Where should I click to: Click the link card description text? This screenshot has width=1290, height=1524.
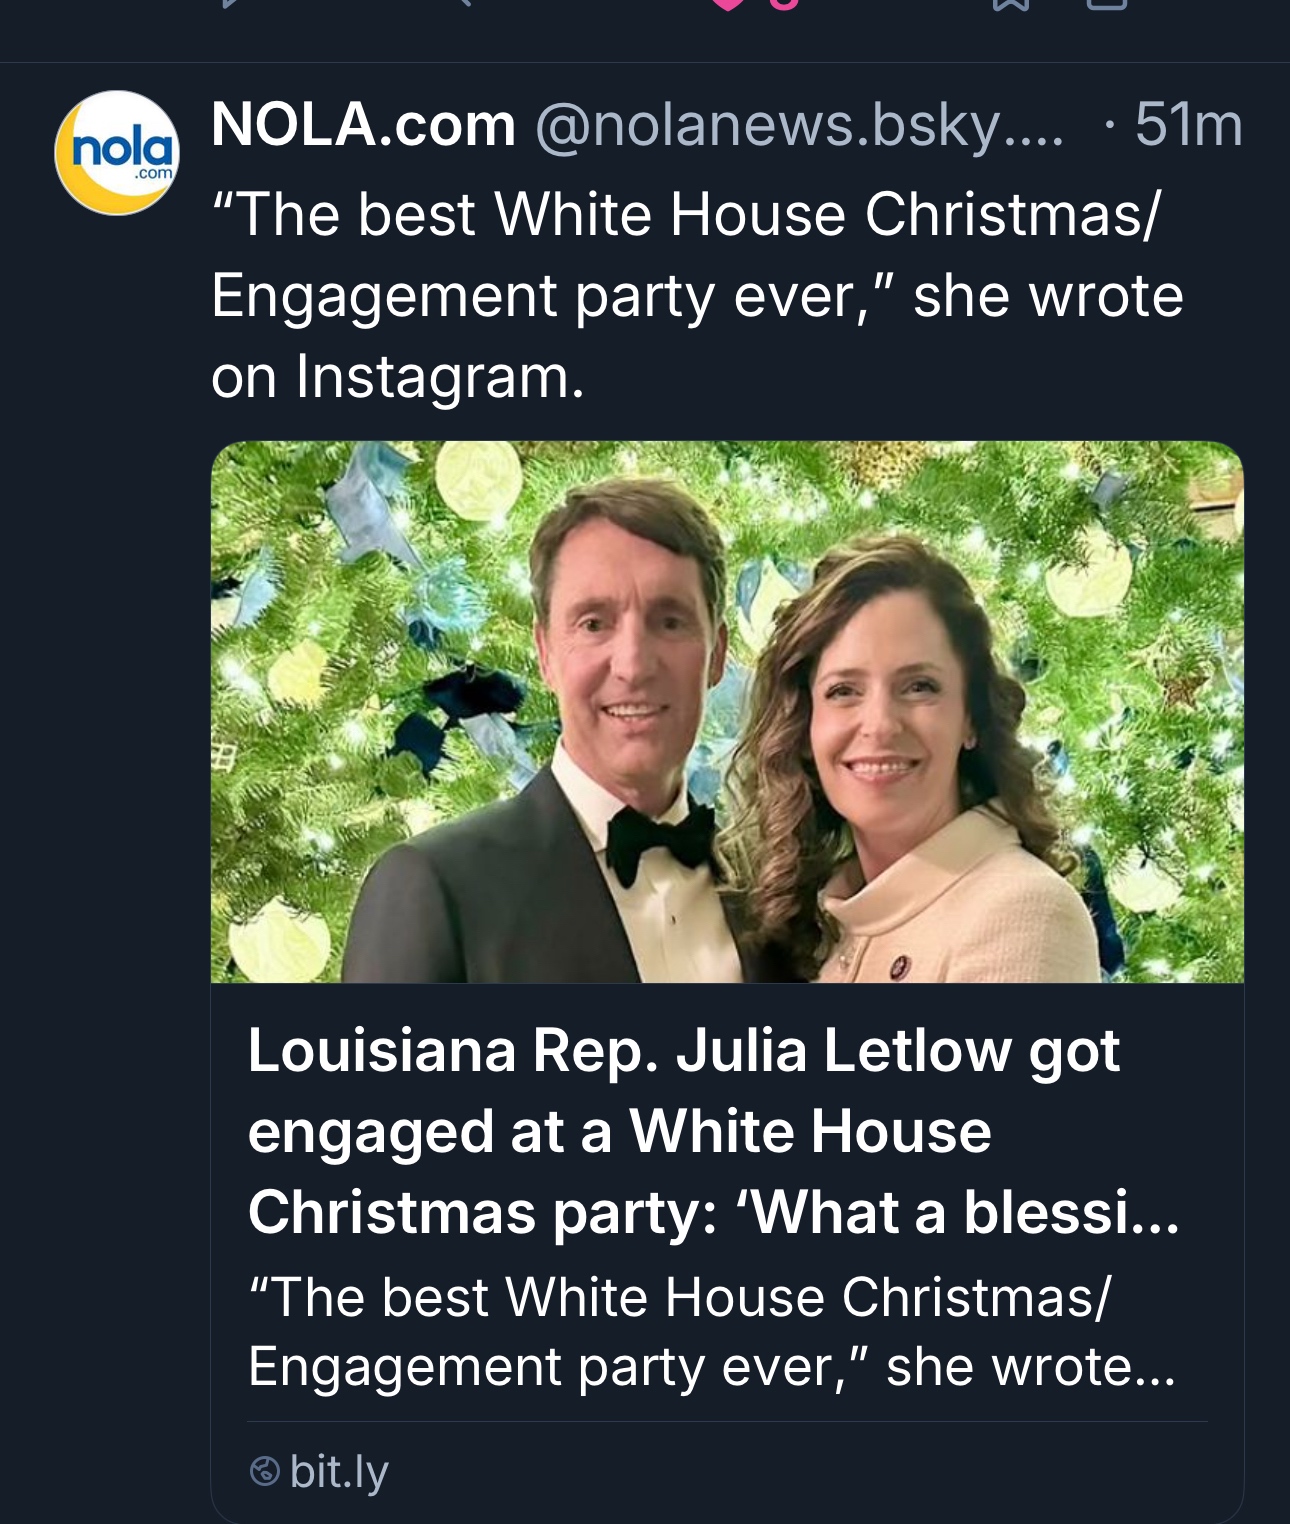(x=710, y=1331)
